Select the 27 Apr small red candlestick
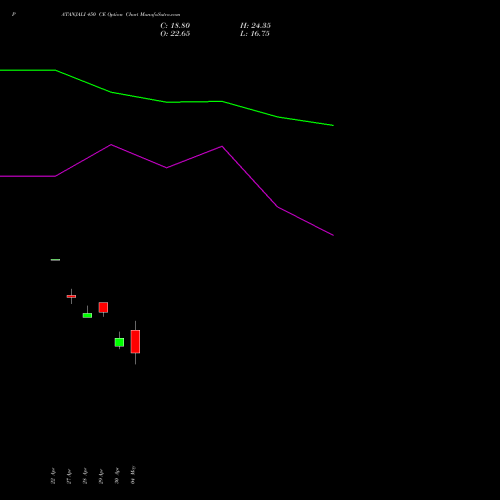Screen dimensions: 500x500 click(x=71, y=296)
